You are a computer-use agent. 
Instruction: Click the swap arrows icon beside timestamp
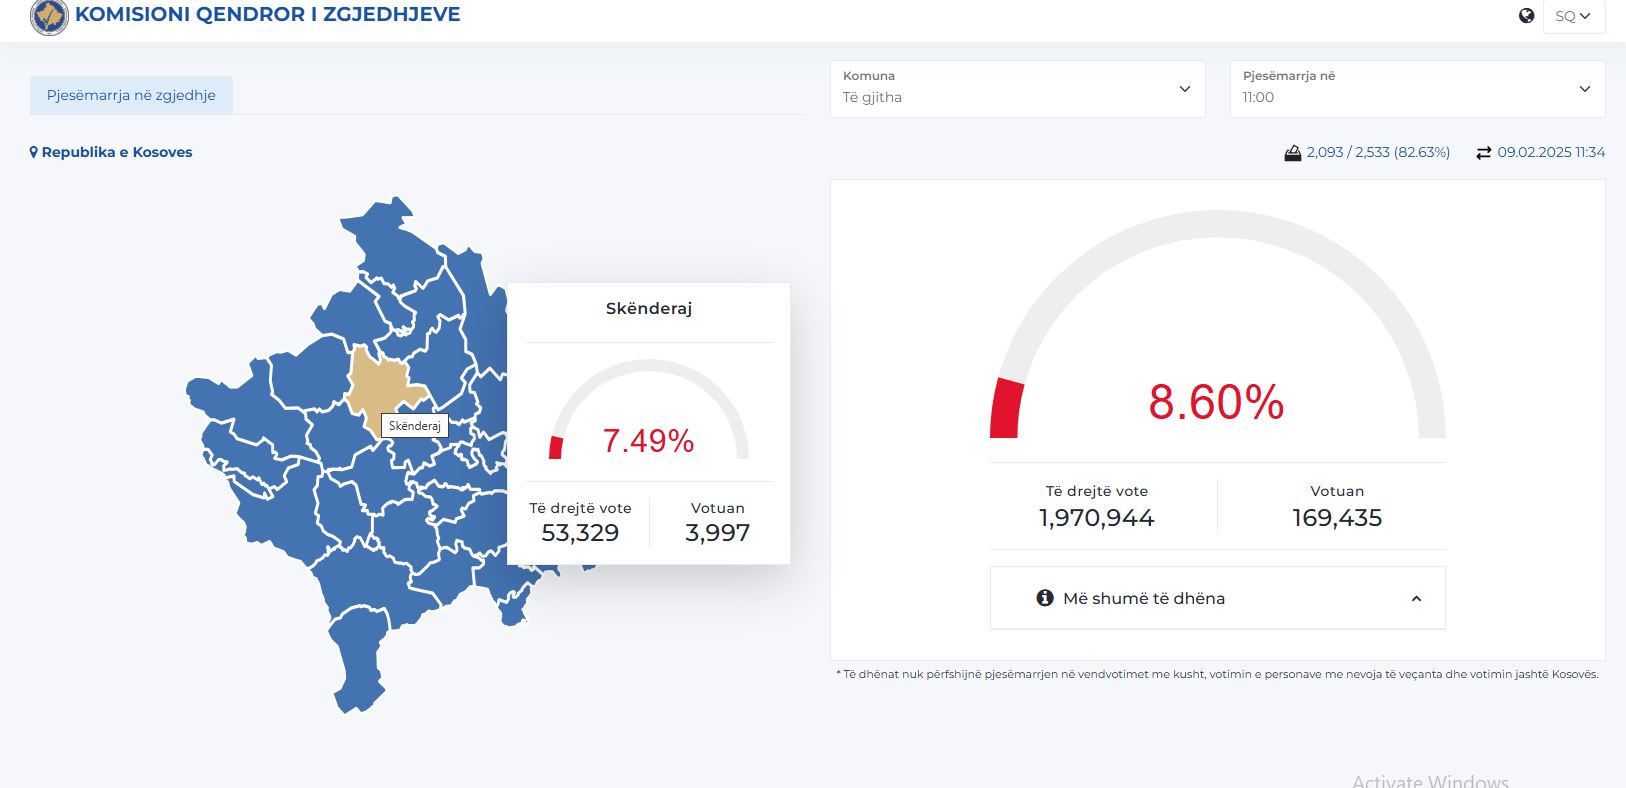(x=1483, y=153)
